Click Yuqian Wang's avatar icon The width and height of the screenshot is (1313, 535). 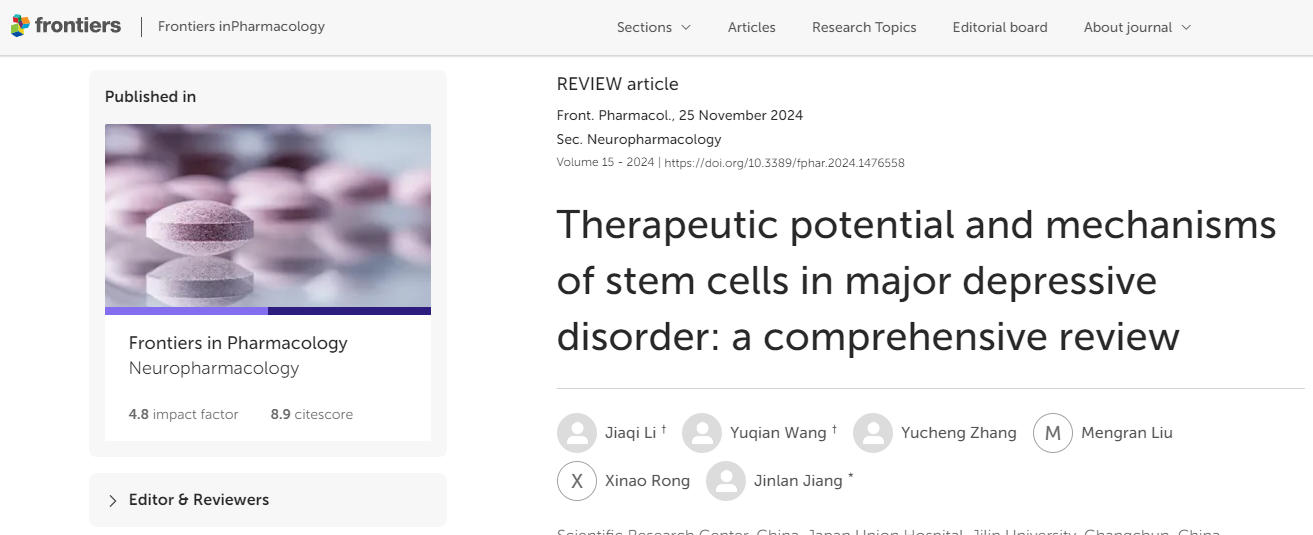point(701,433)
